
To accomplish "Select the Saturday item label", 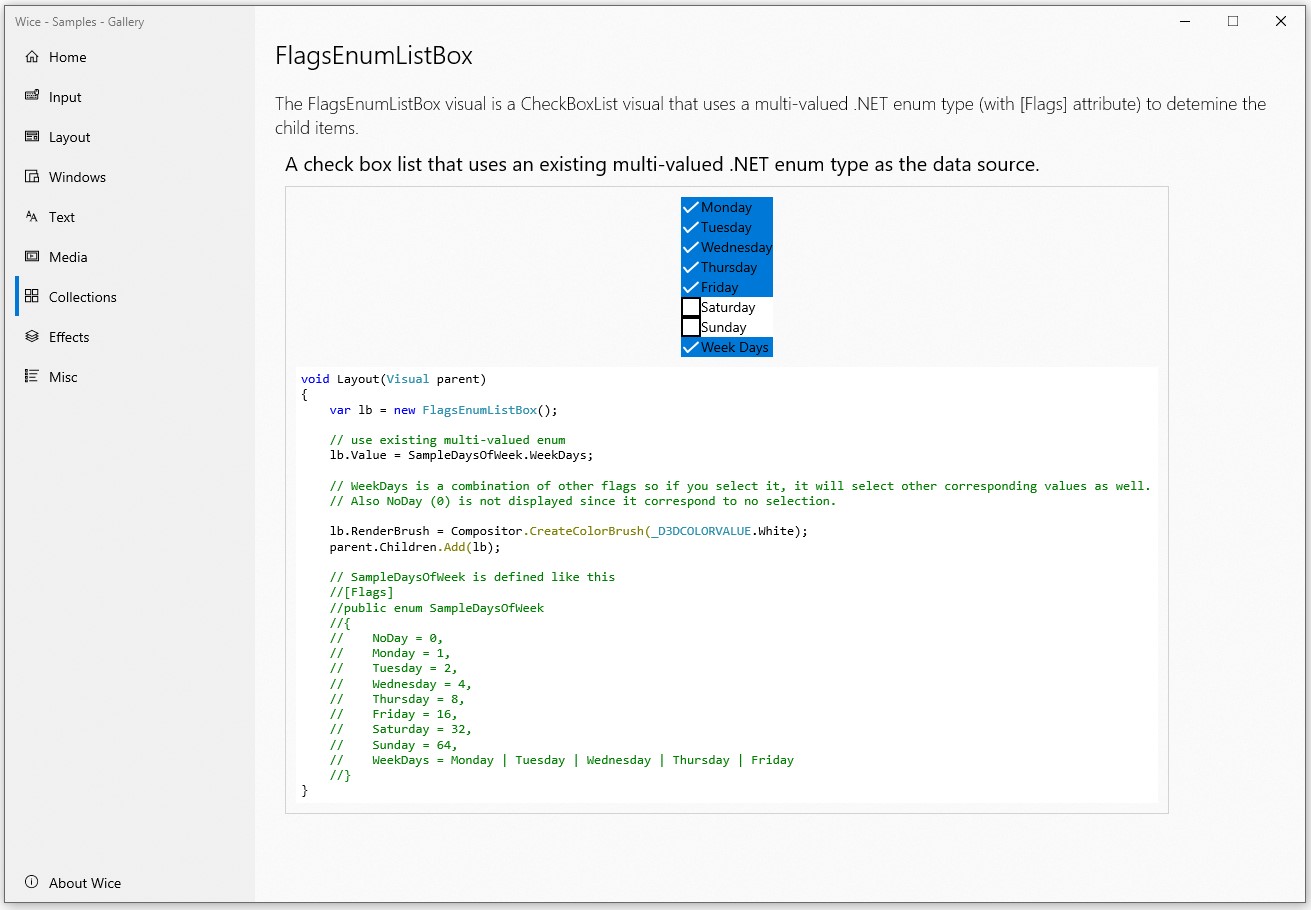I will (x=728, y=307).
